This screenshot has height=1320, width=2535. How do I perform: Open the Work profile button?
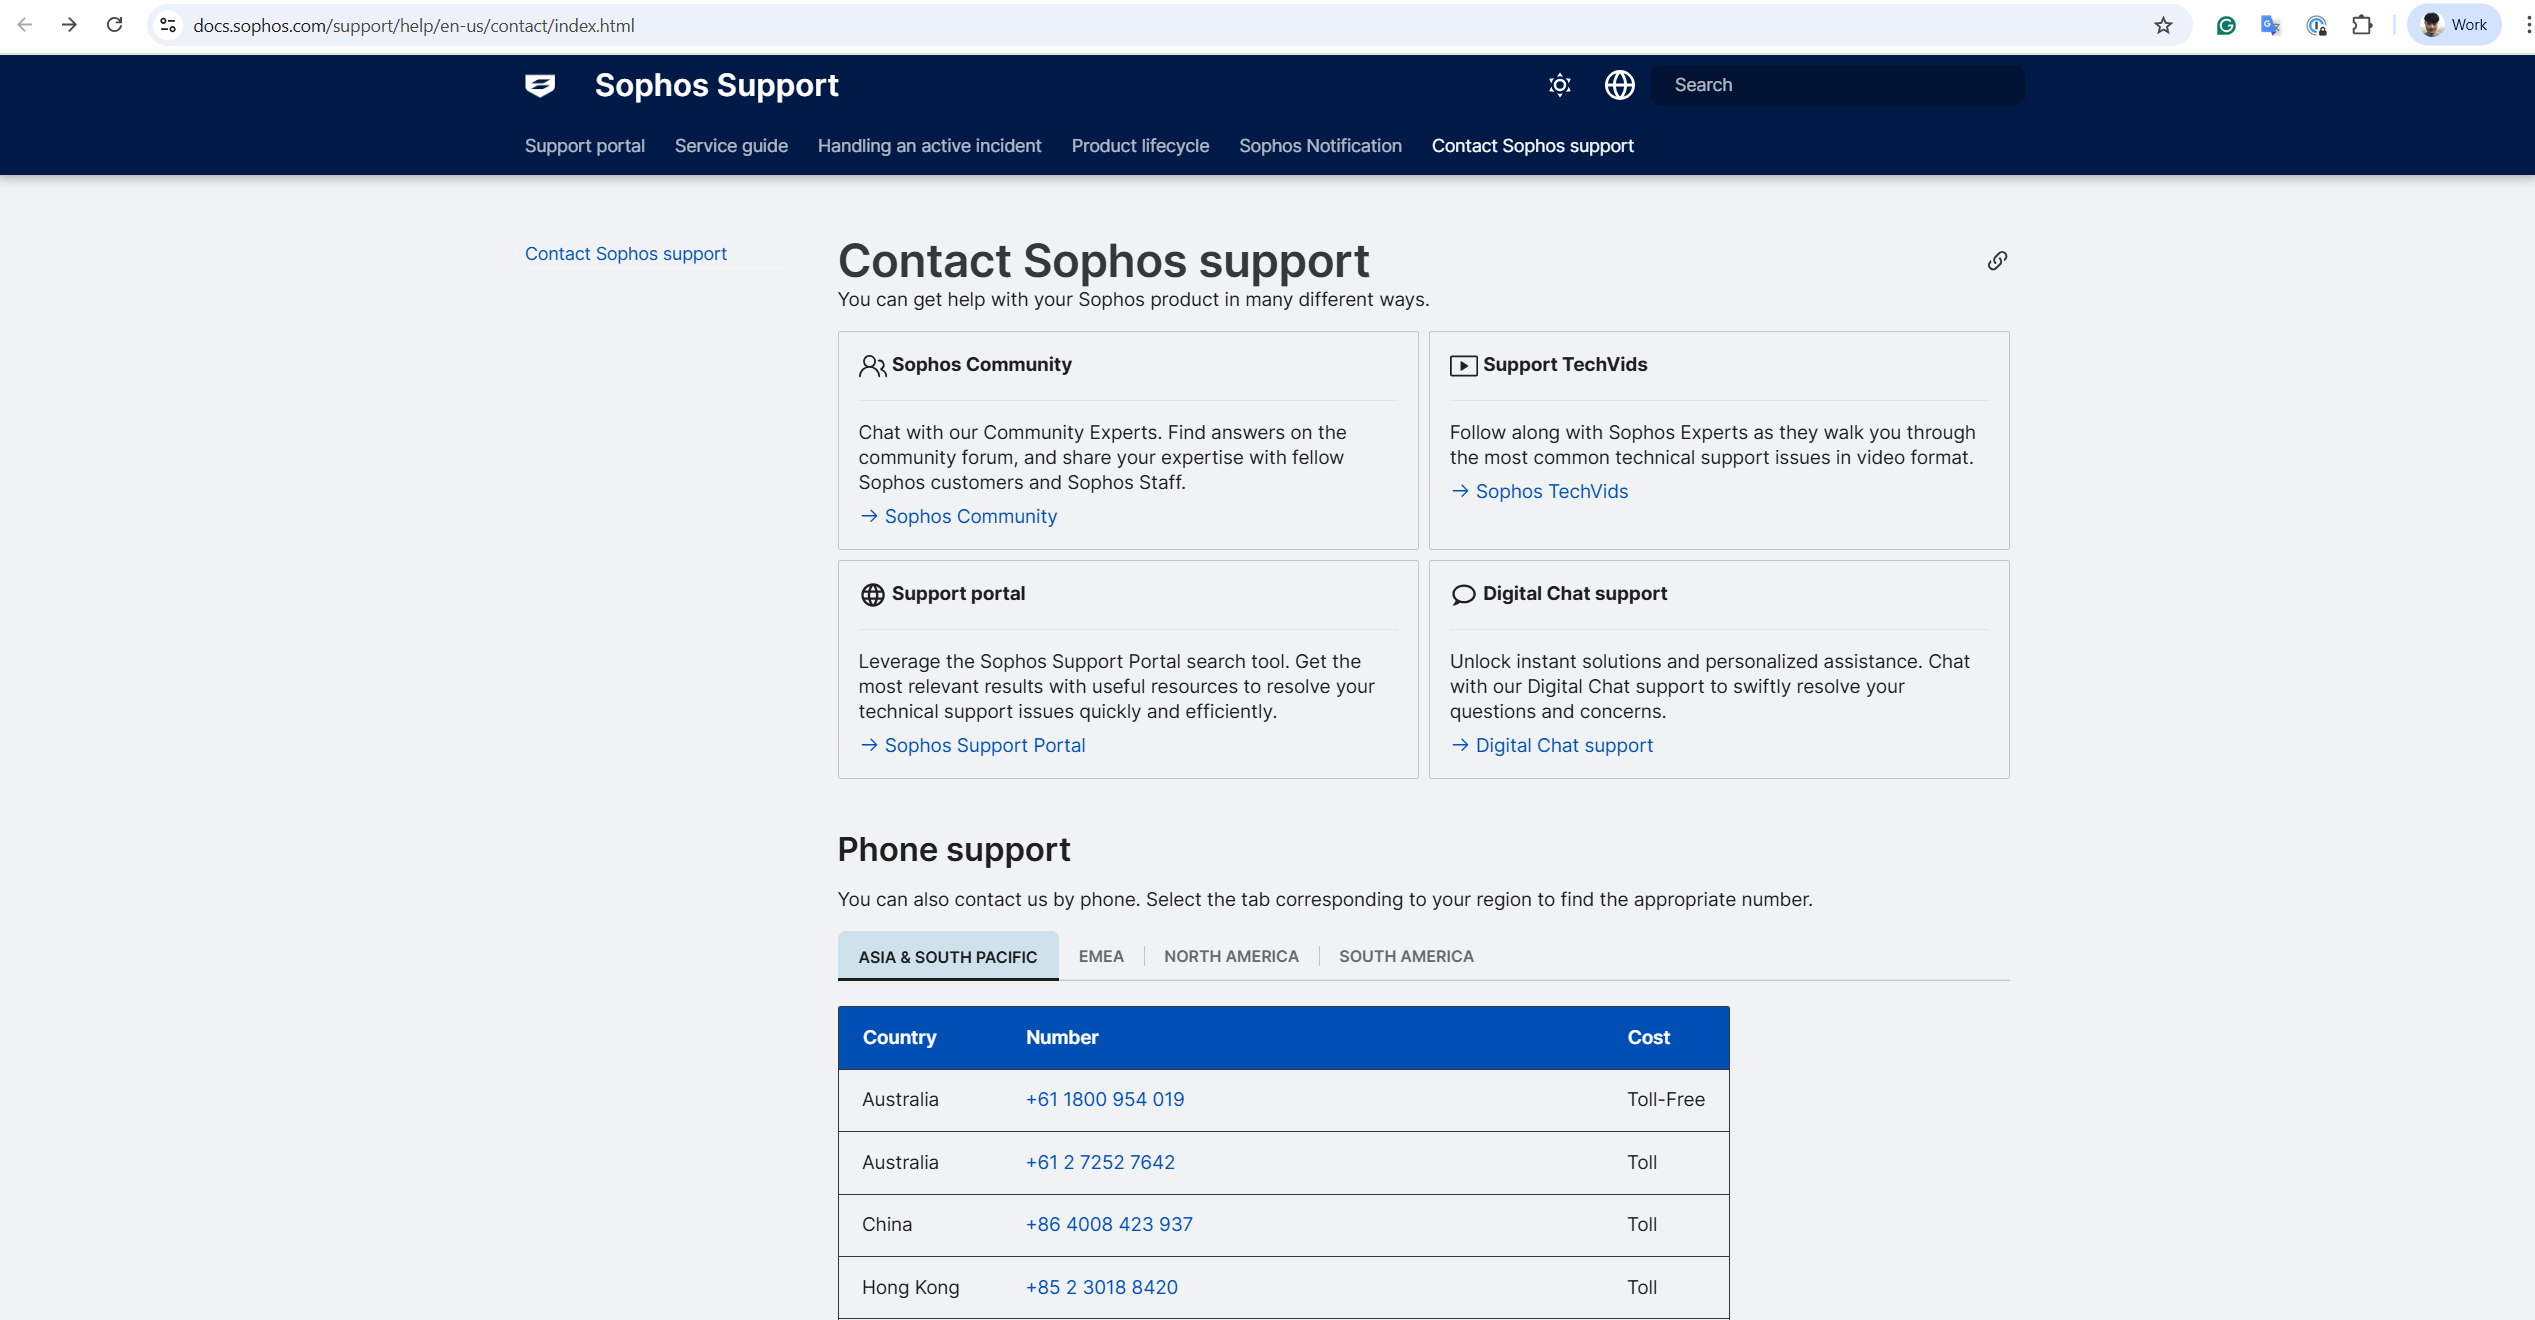[2454, 25]
